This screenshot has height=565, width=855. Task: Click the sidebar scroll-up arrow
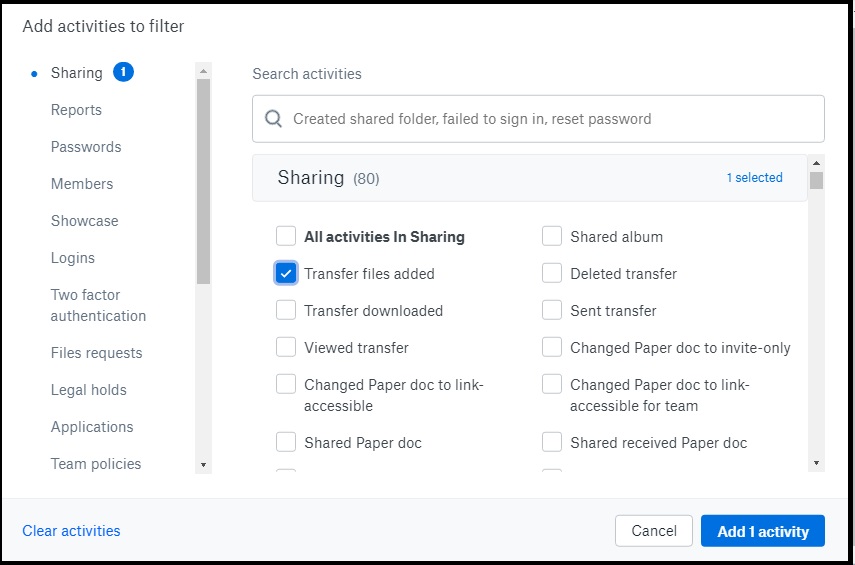tap(203, 71)
